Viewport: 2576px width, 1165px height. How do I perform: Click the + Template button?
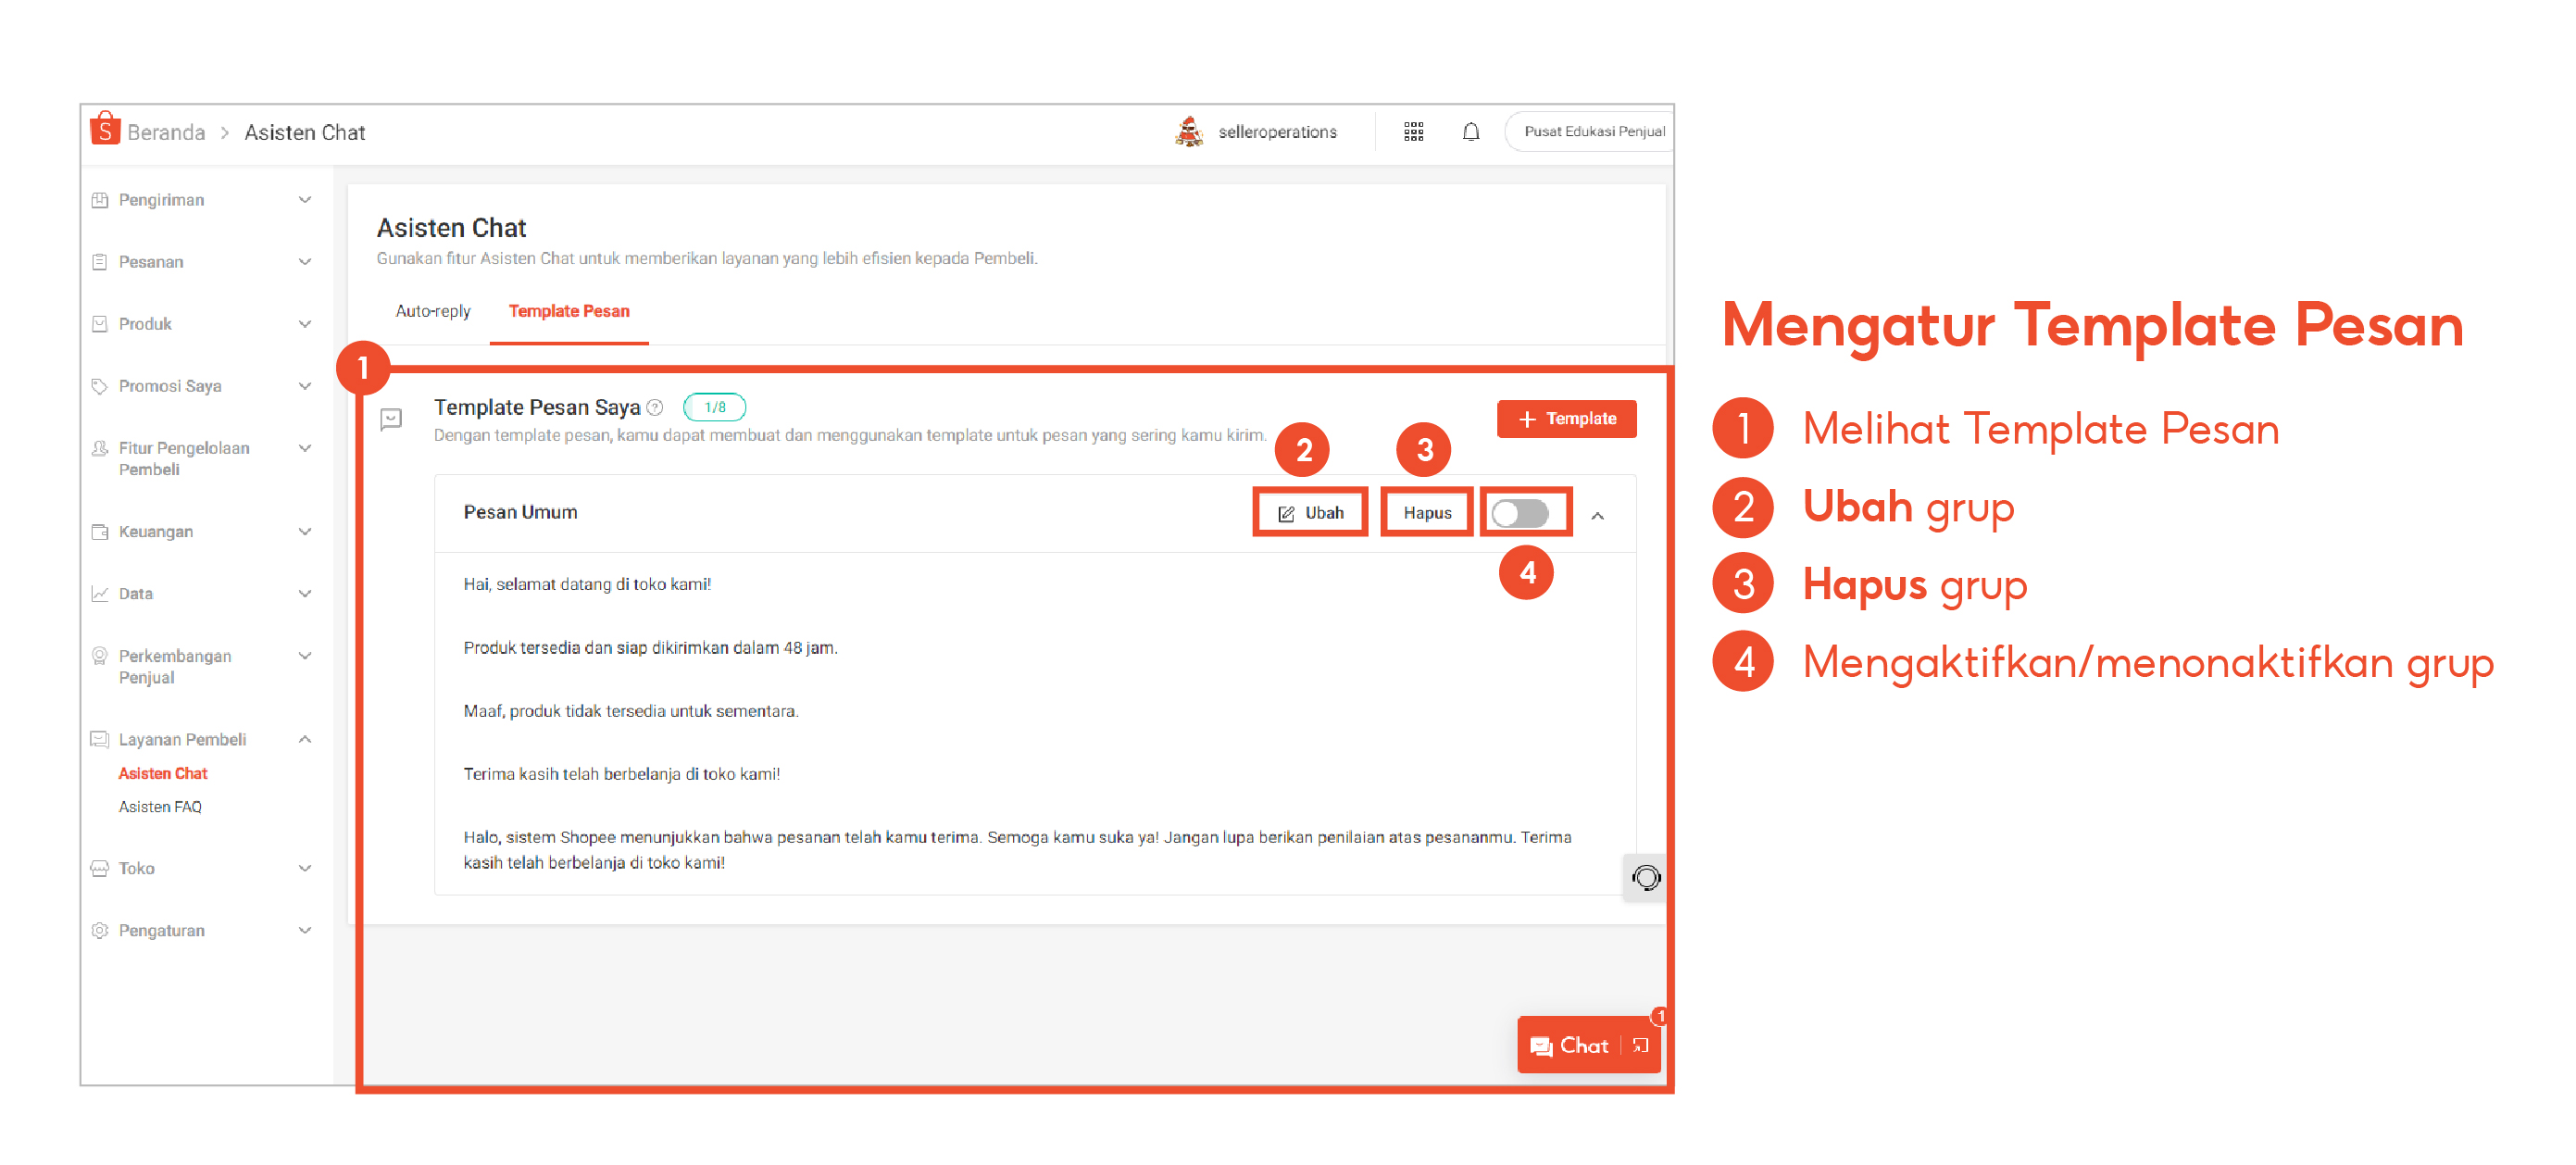pos(1566,419)
